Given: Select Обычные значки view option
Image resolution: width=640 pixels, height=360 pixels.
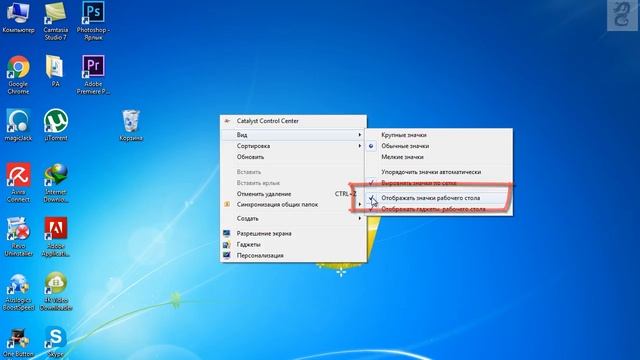Looking at the screenshot, I should pos(439,146).
